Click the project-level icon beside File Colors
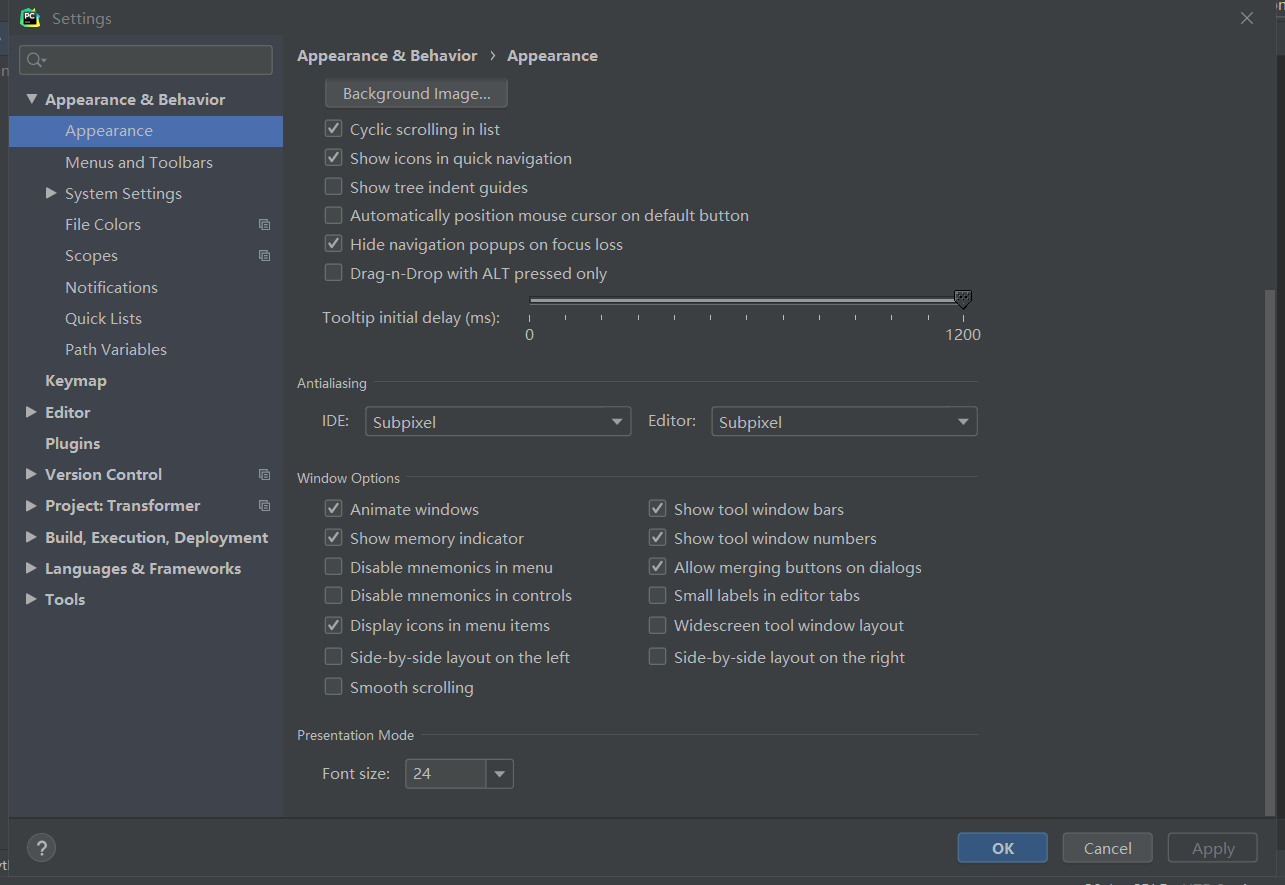Screen dimensions: 1285x885 (x=264, y=225)
